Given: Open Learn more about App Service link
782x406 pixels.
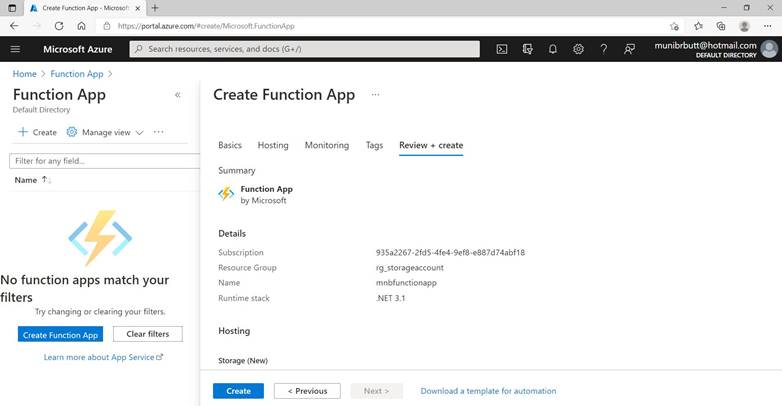Looking at the screenshot, I should (x=103, y=357).
